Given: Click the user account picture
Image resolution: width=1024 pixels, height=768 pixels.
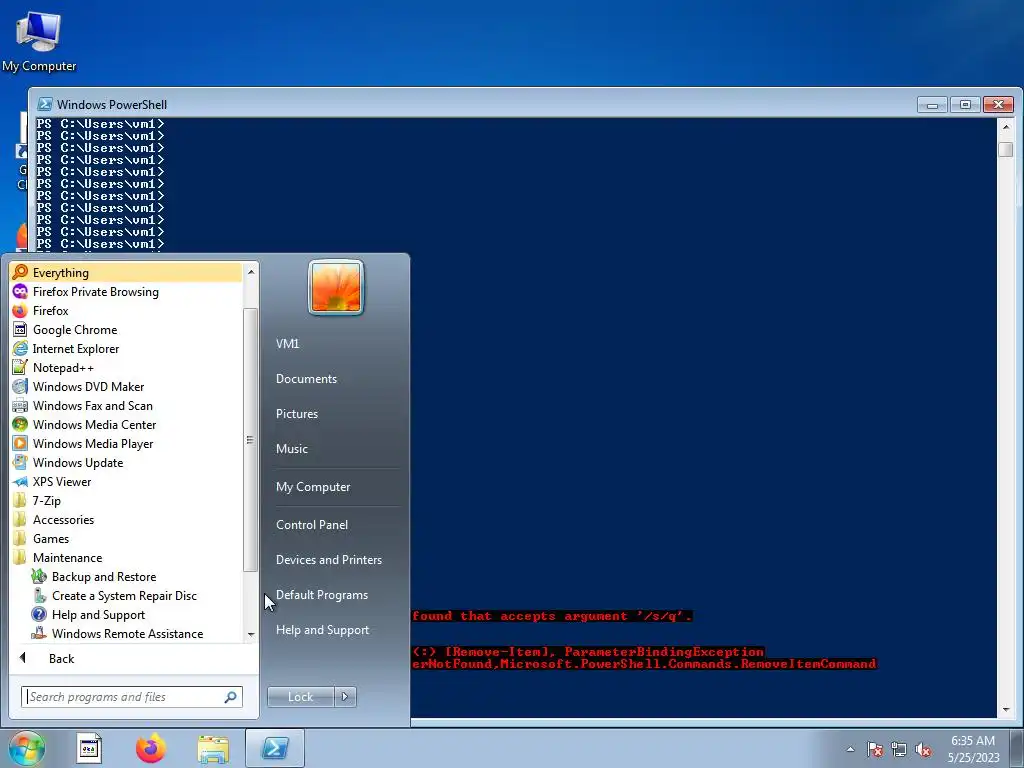Looking at the screenshot, I should (x=336, y=287).
